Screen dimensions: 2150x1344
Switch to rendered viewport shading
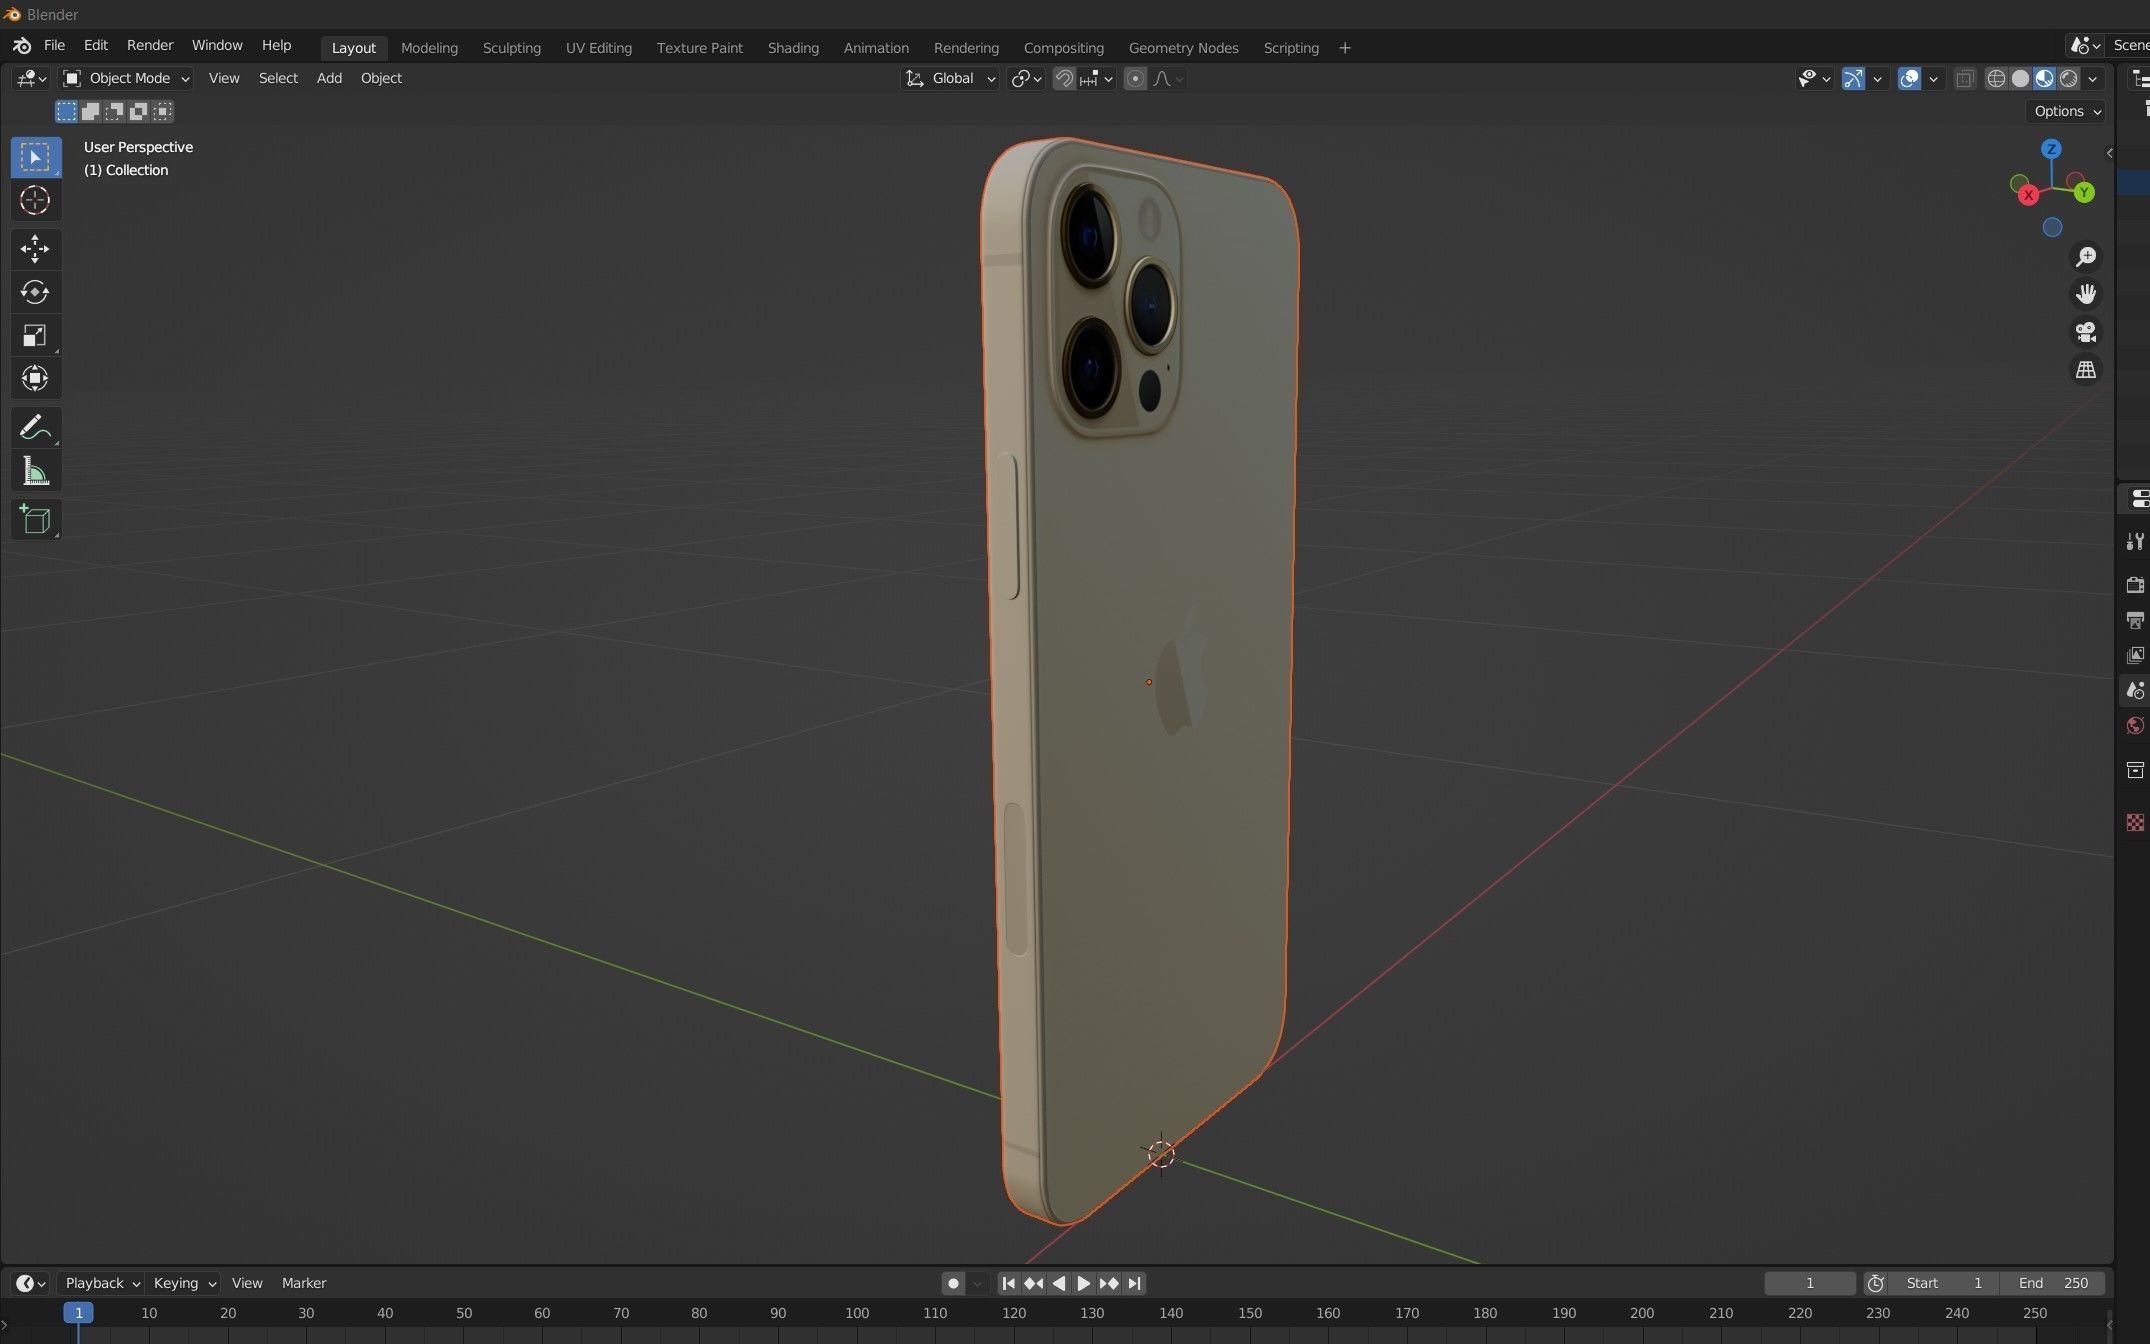click(x=2068, y=78)
